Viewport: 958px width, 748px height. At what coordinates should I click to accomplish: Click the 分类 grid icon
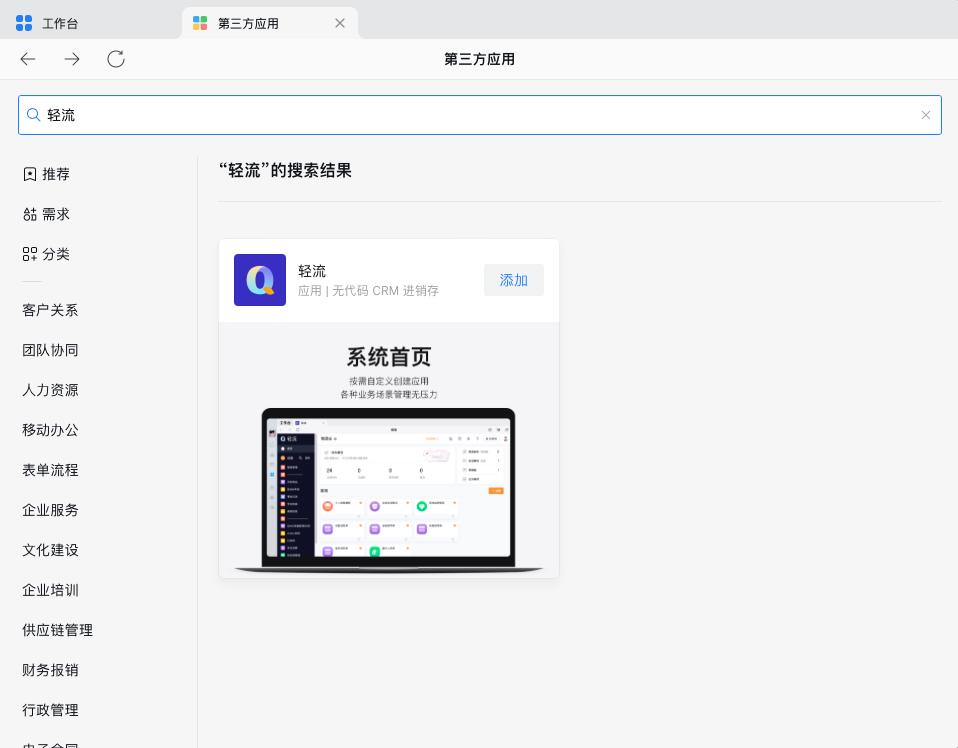(29, 254)
